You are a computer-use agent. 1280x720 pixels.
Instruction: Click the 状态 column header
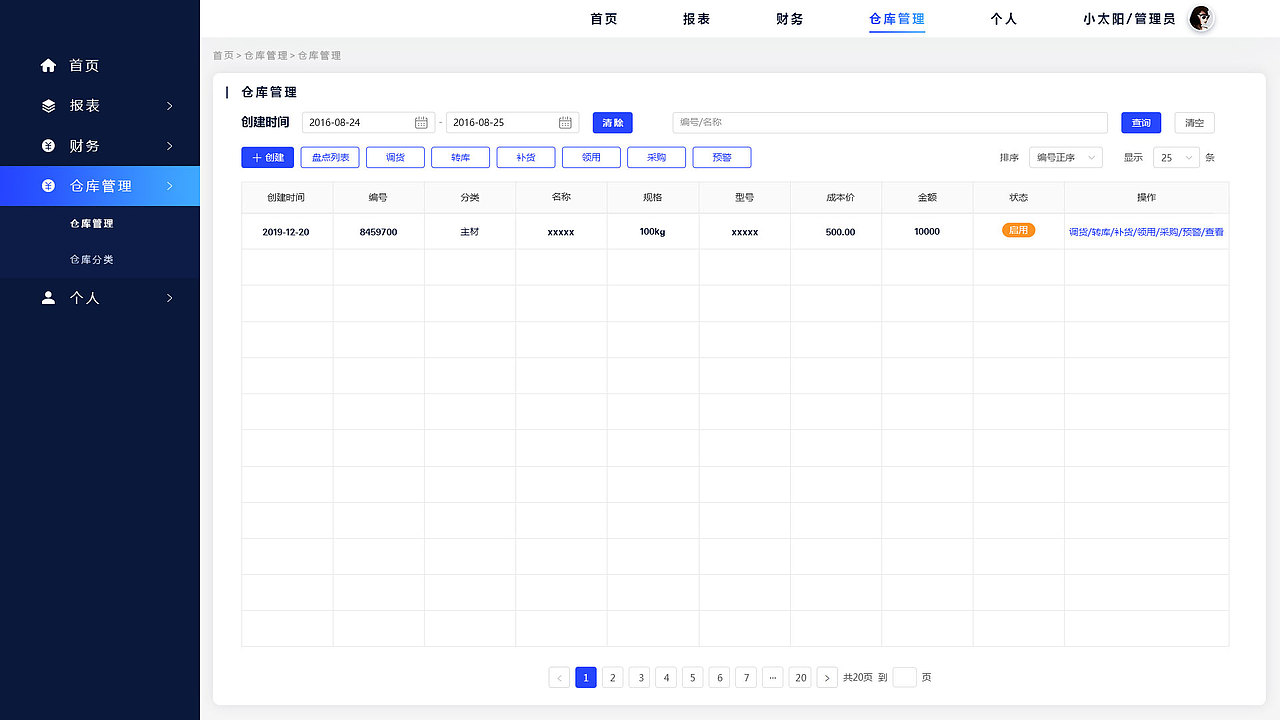pos(1018,198)
